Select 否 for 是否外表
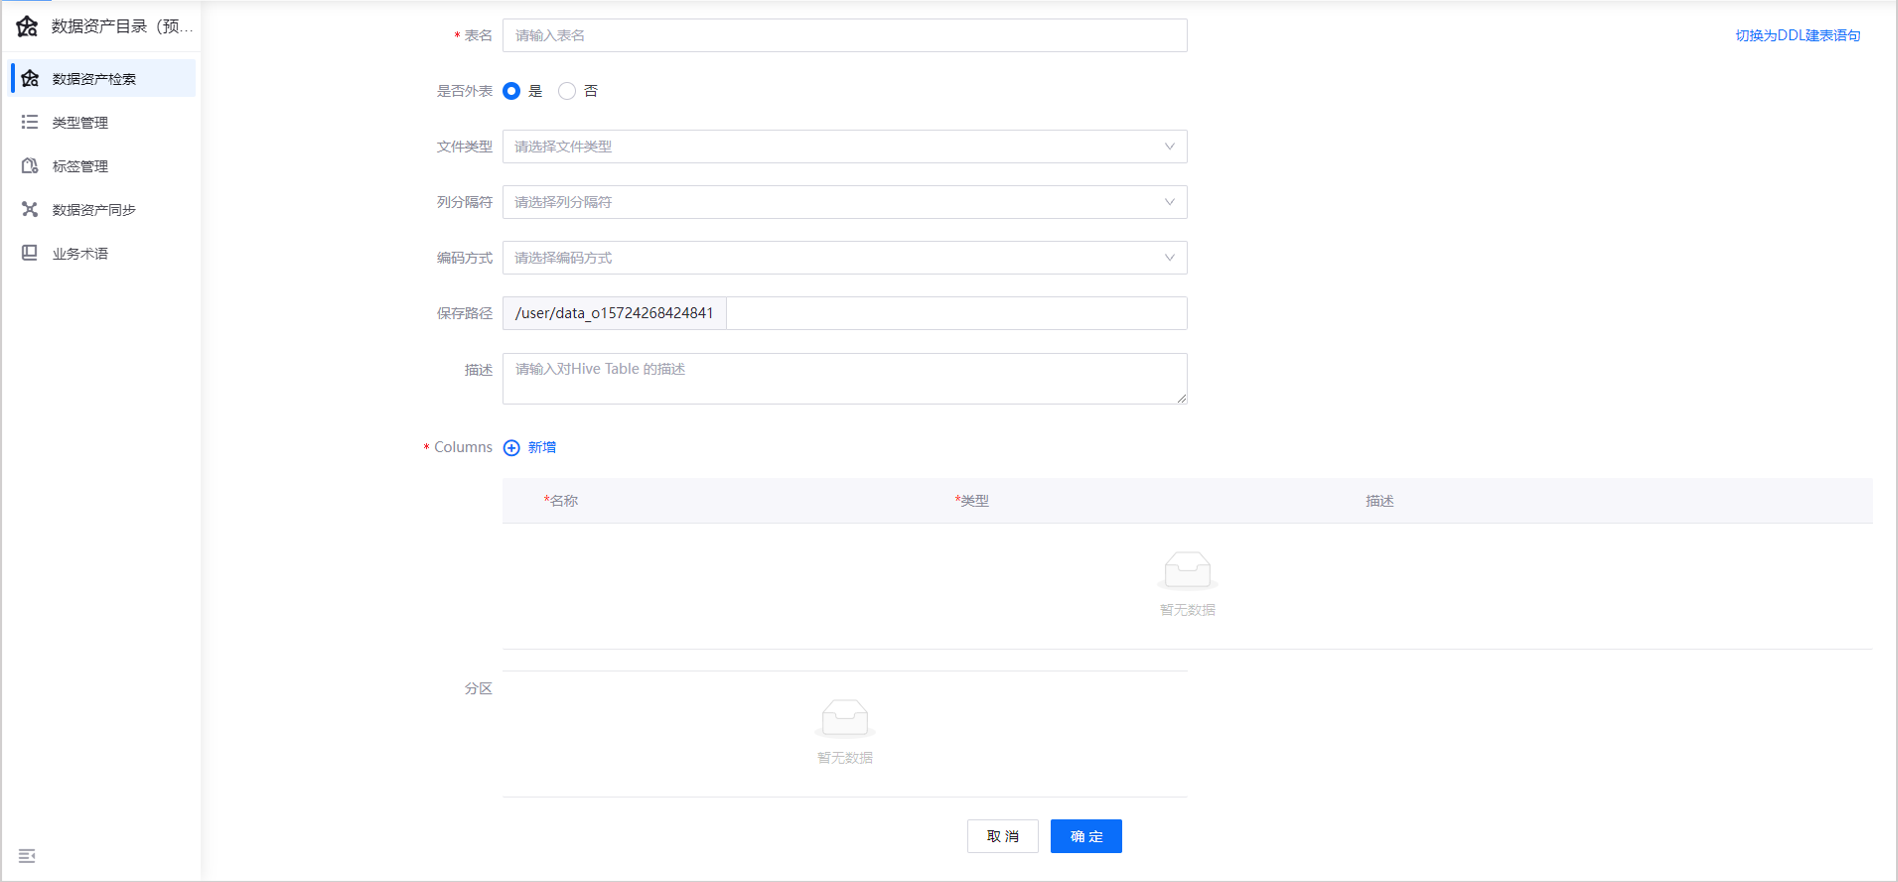 [567, 91]
